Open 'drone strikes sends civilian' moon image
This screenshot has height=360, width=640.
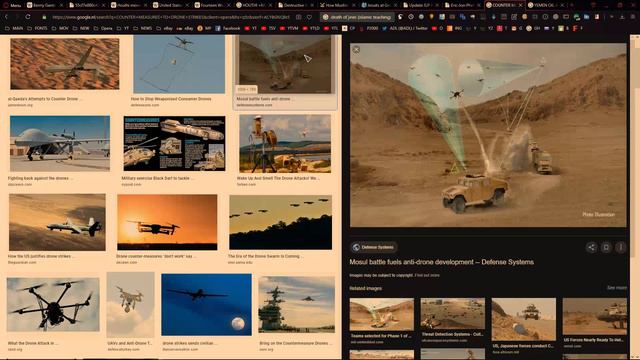(x=207, y=304)
